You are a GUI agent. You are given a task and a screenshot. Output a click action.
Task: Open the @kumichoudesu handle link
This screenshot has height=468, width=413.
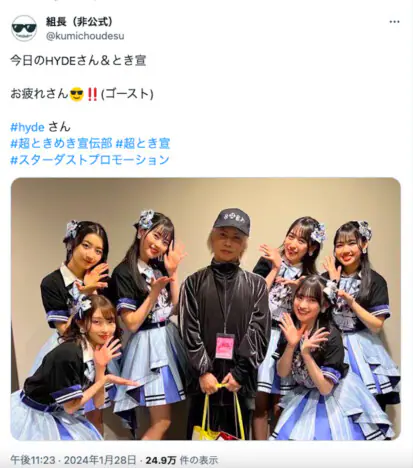pos(85,36)
